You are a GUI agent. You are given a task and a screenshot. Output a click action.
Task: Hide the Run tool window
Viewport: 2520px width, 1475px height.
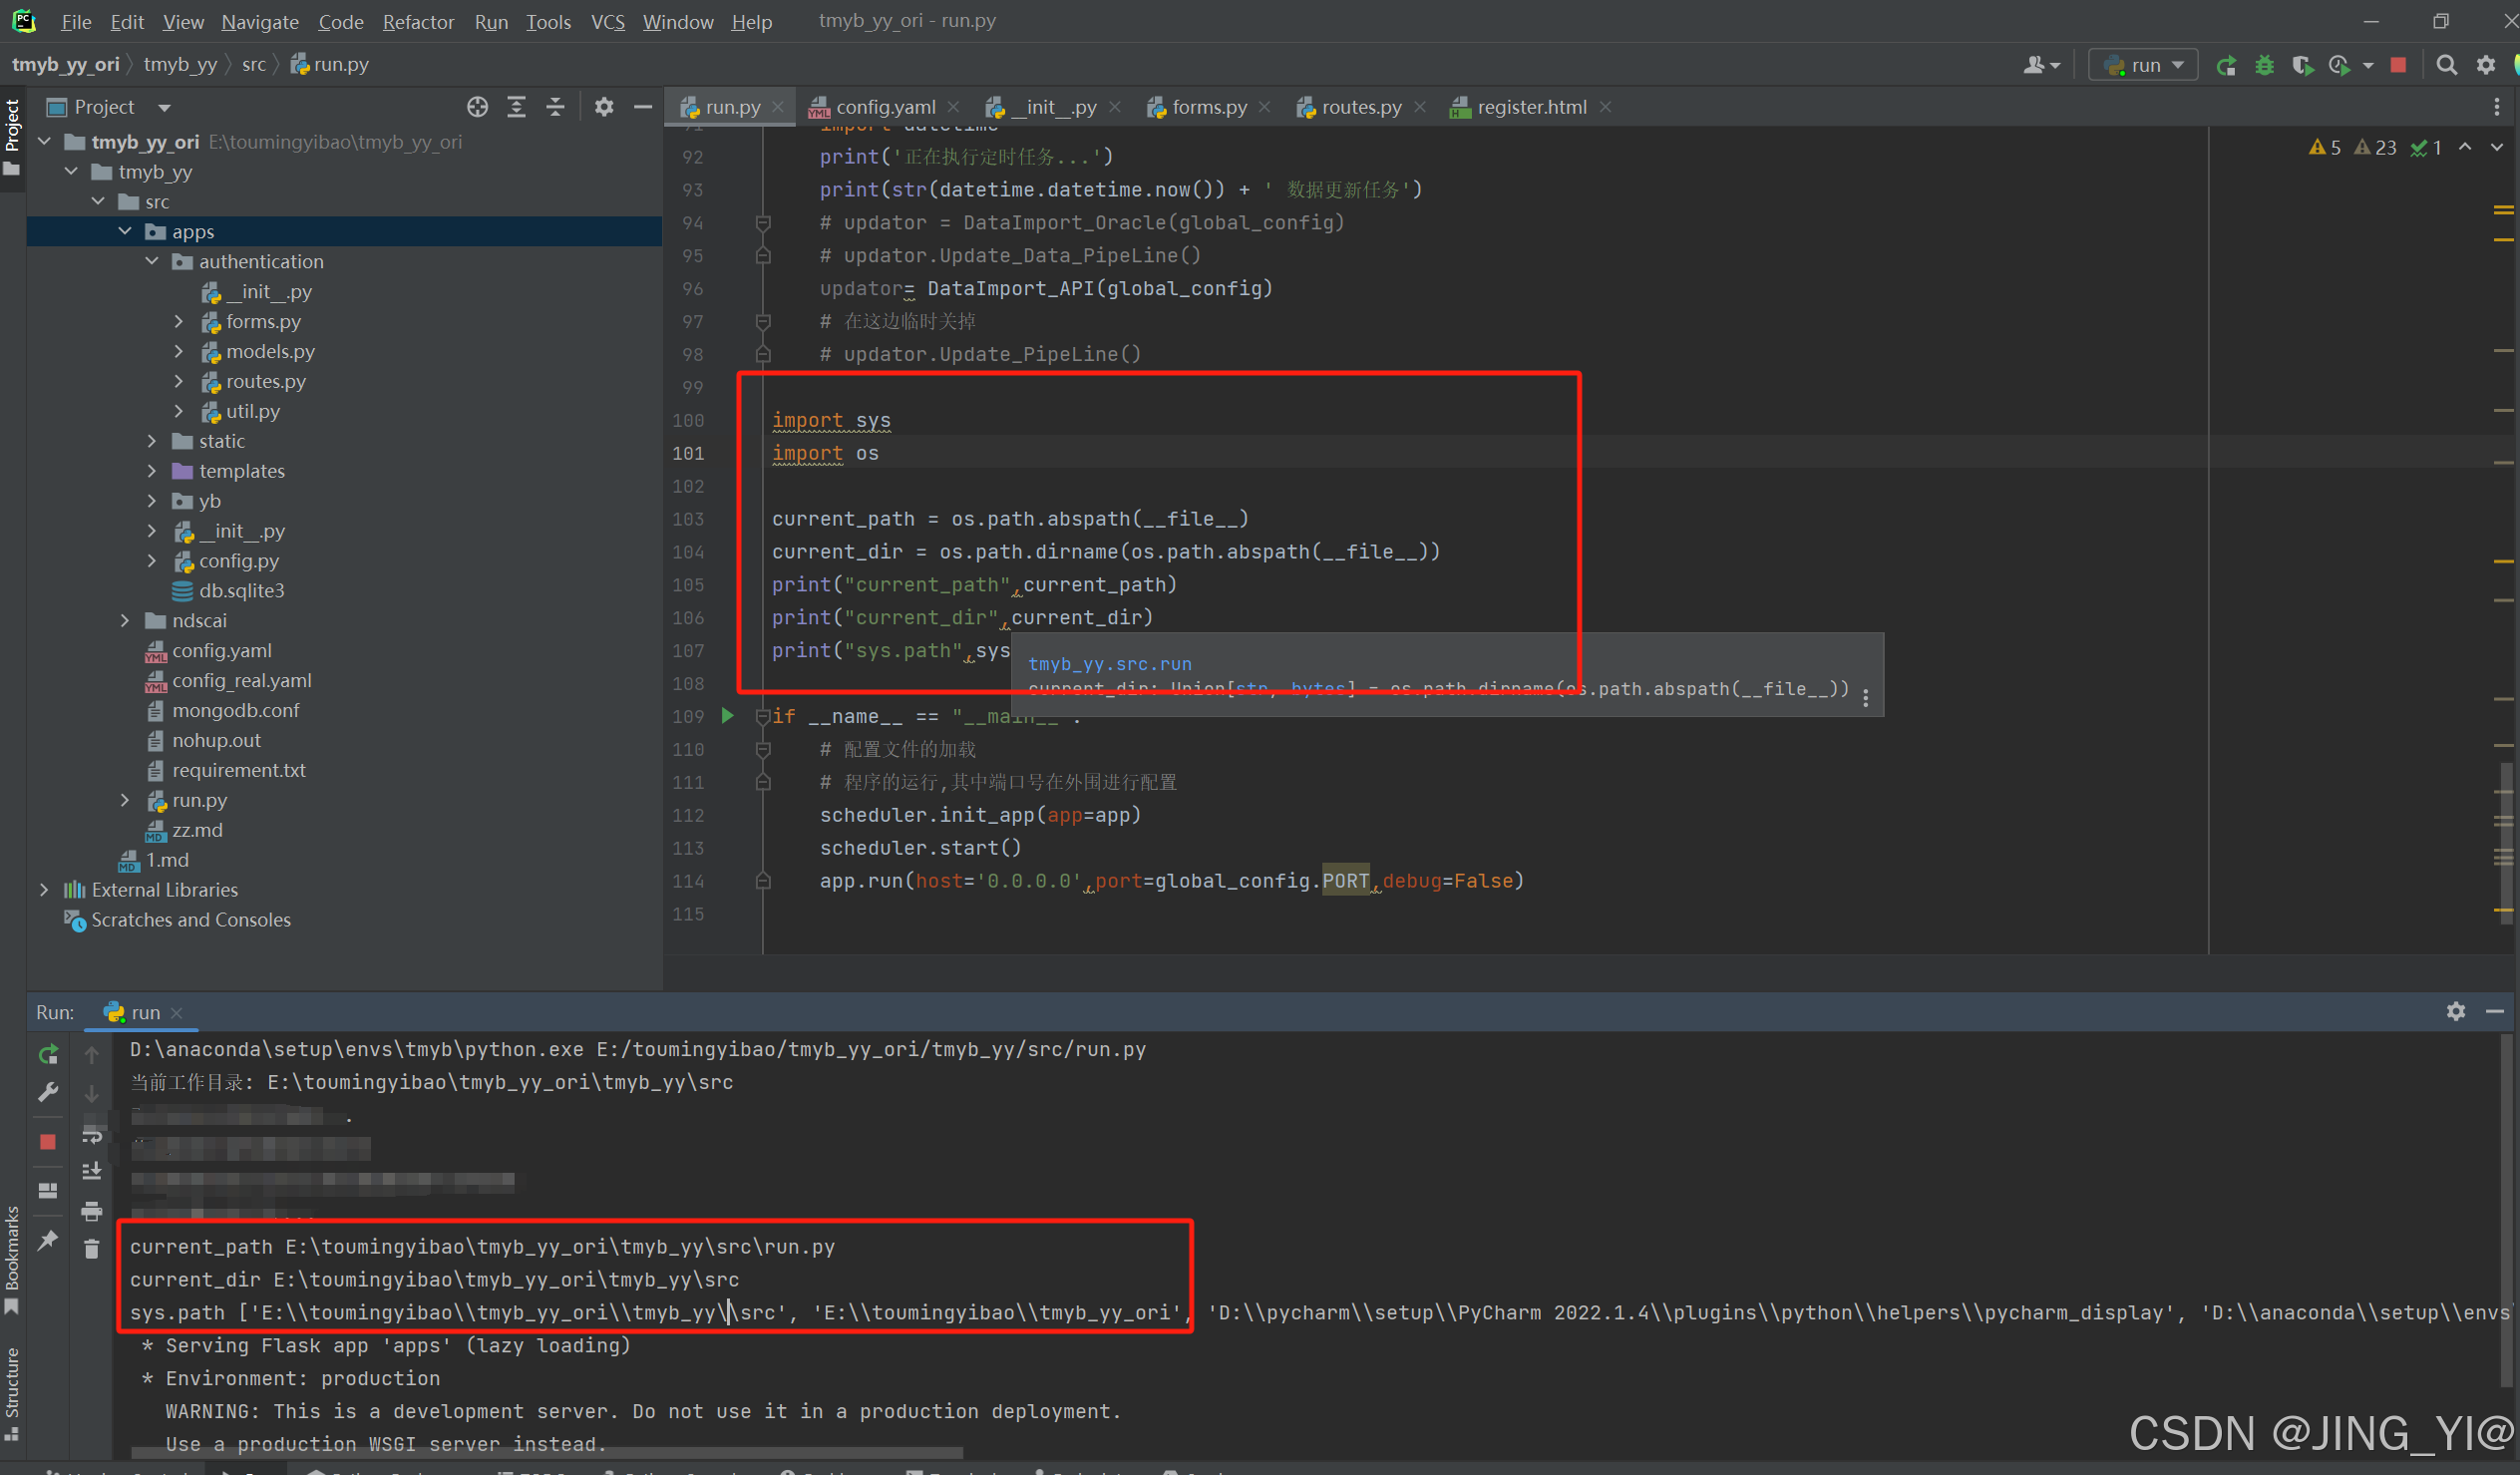click(x=2495, y=1012)
